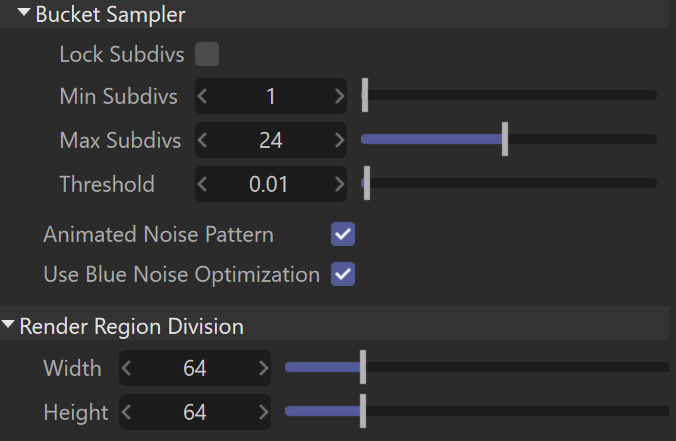This screenshot has width=676, height=441.
Task: Disable Animated Noise Pattern checkbox
Action: (x=343, y=234)
